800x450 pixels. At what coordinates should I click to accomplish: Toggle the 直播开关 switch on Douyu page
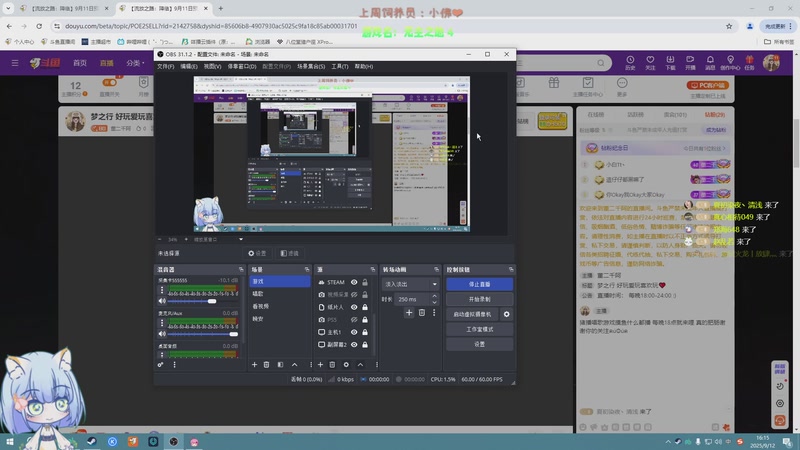pyautogui.click(x=110, y=83)
